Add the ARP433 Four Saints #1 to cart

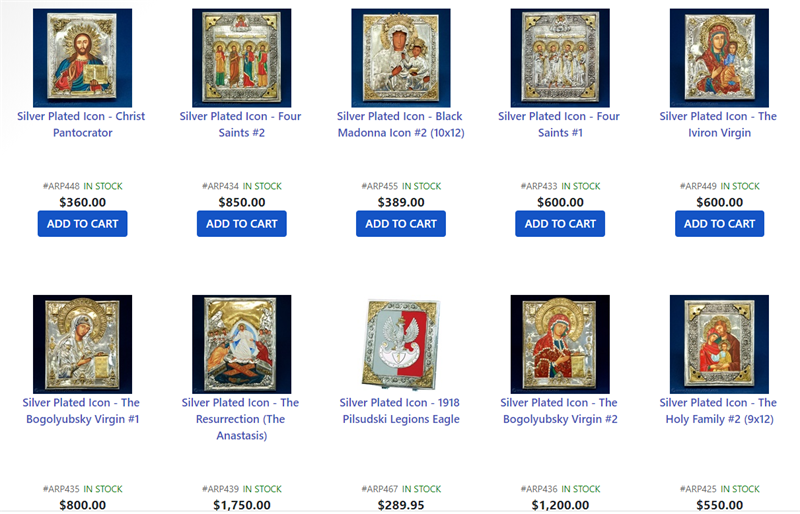[560, 224]
